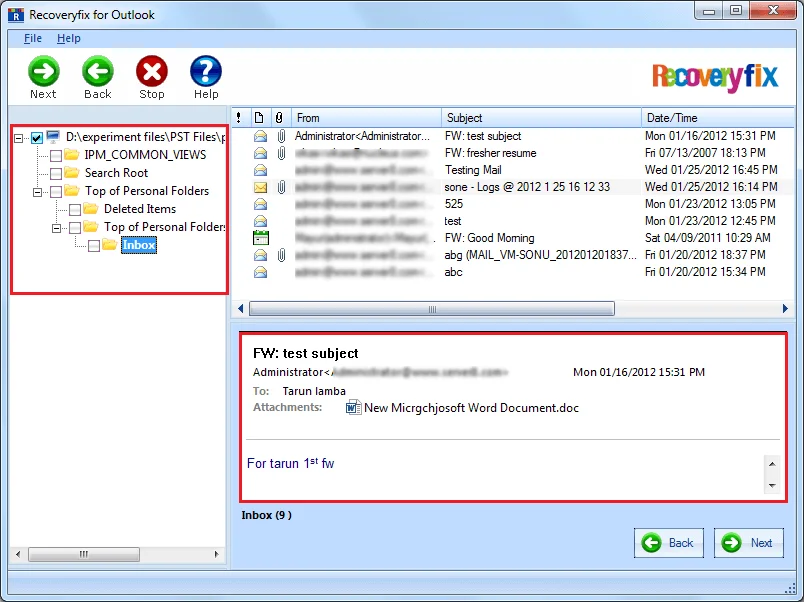Open the Word document attachment icon

[x=353, y=408]
